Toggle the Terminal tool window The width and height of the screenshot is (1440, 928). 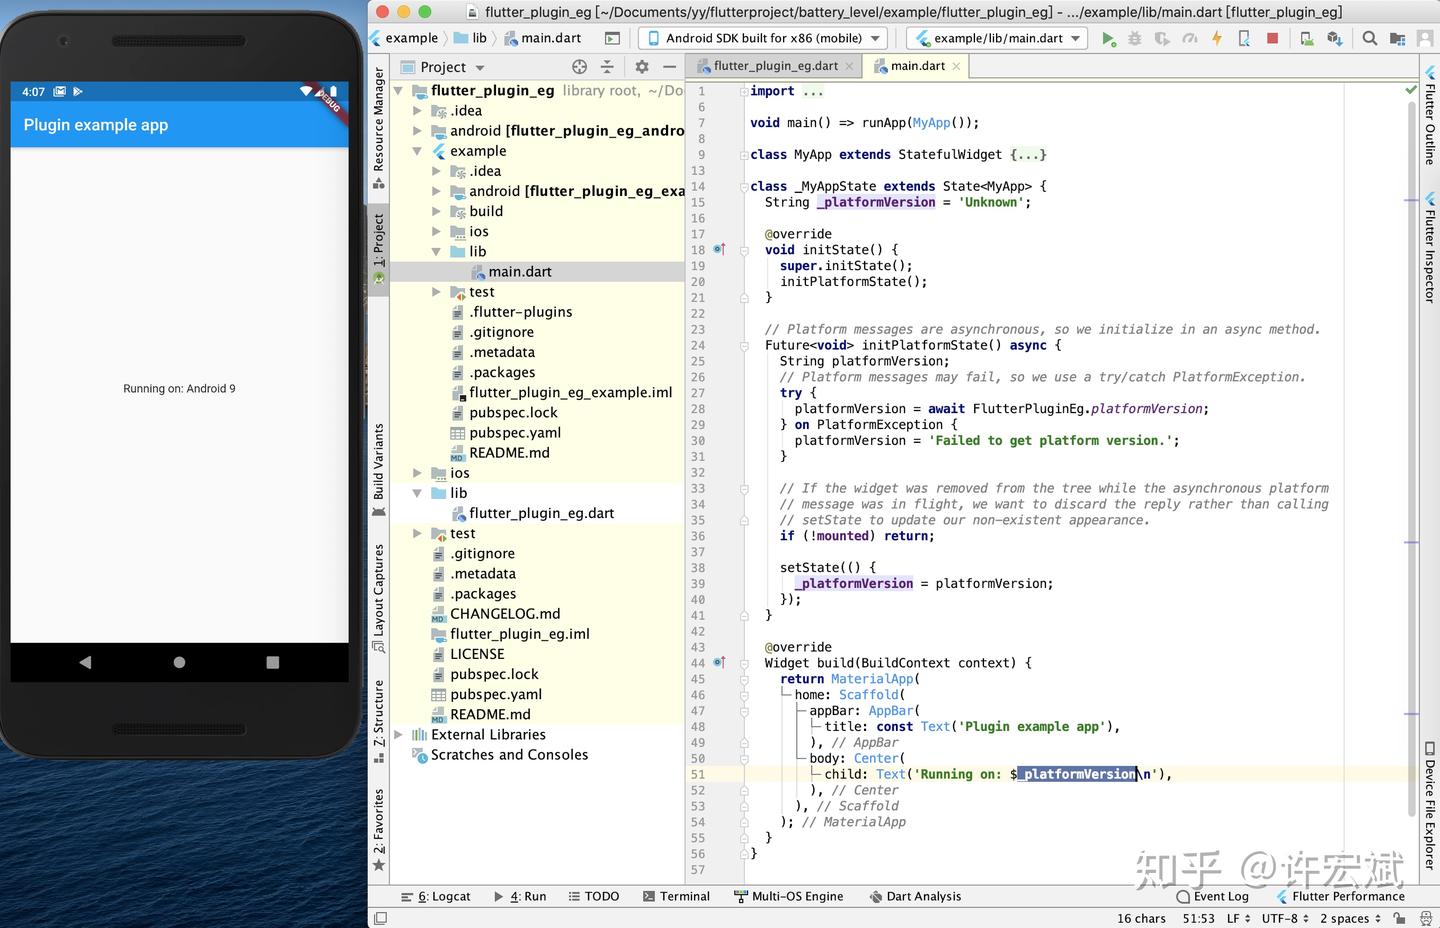pyautogui.click(x=684, y=896)
